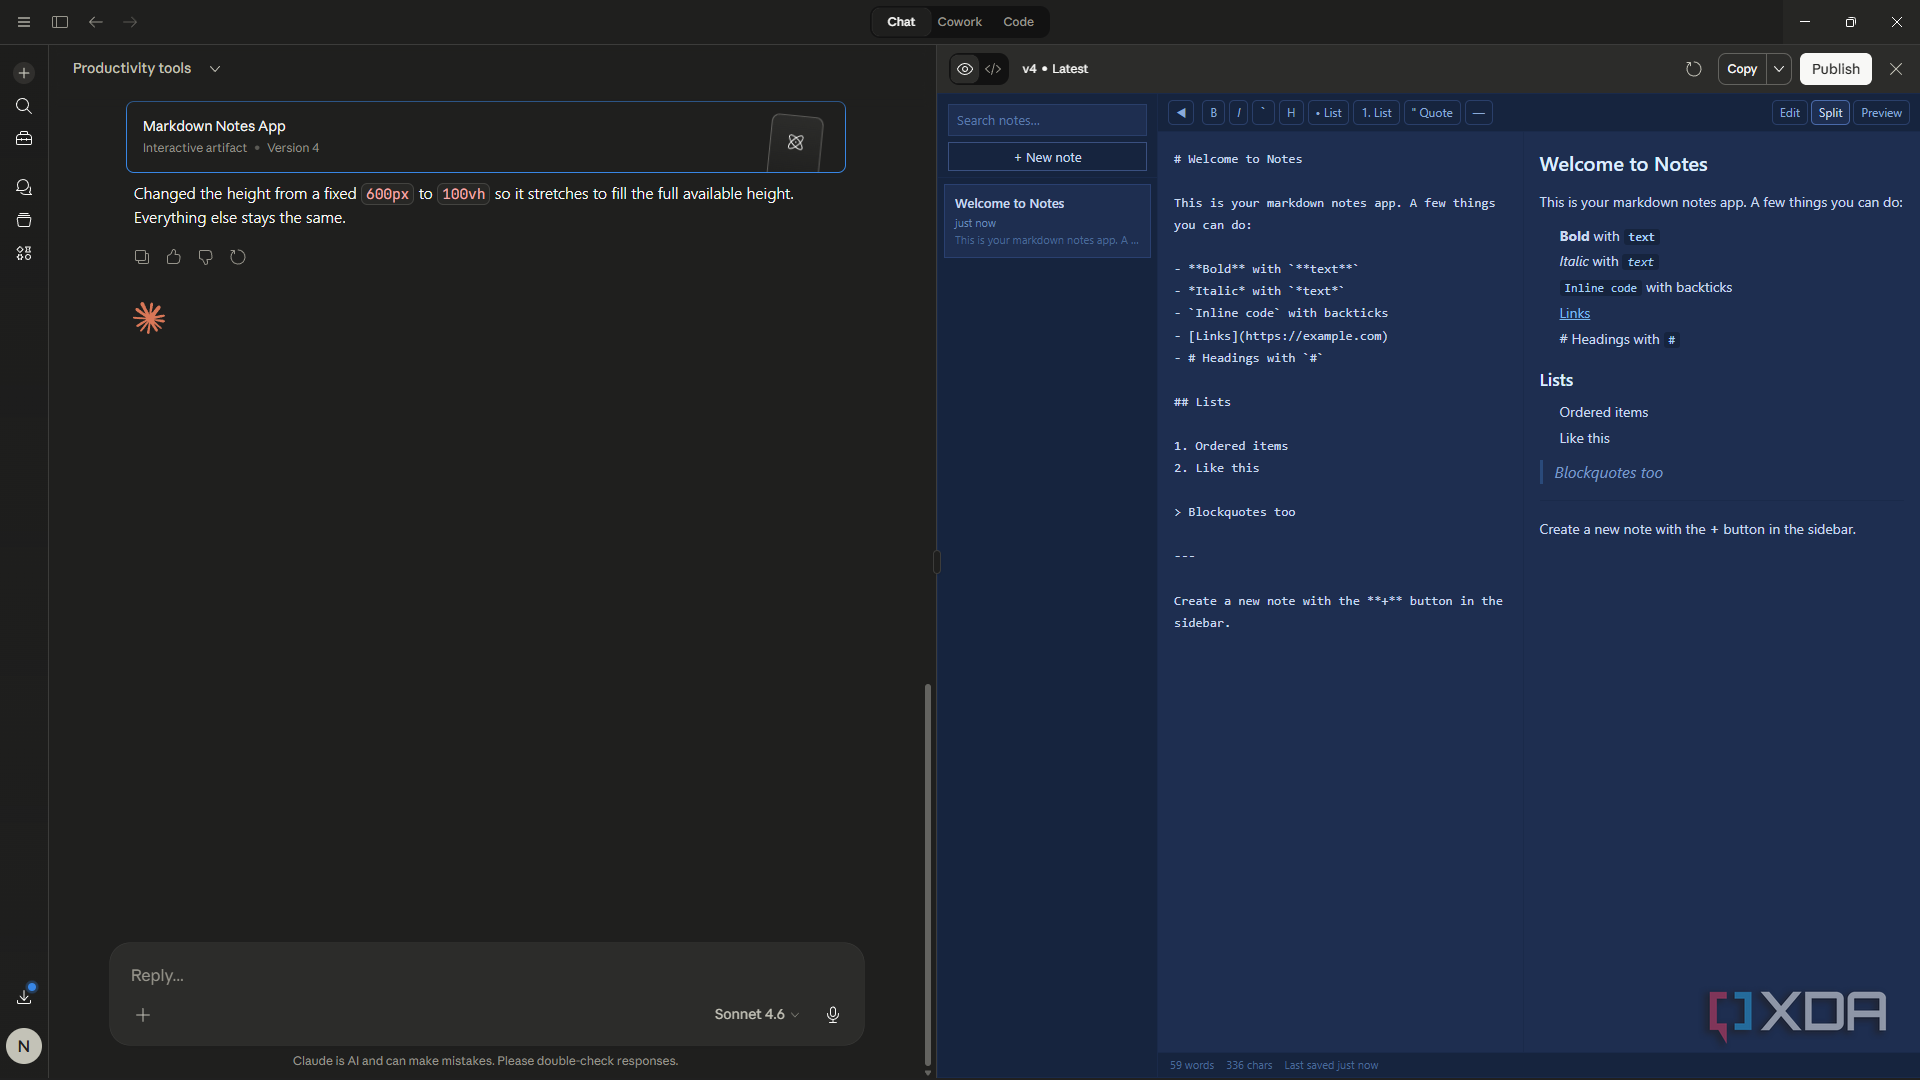This screenshot has width=1920, height=1080.
Task: Retry the response with regenerate icon
Action: (x=238, y=257)
